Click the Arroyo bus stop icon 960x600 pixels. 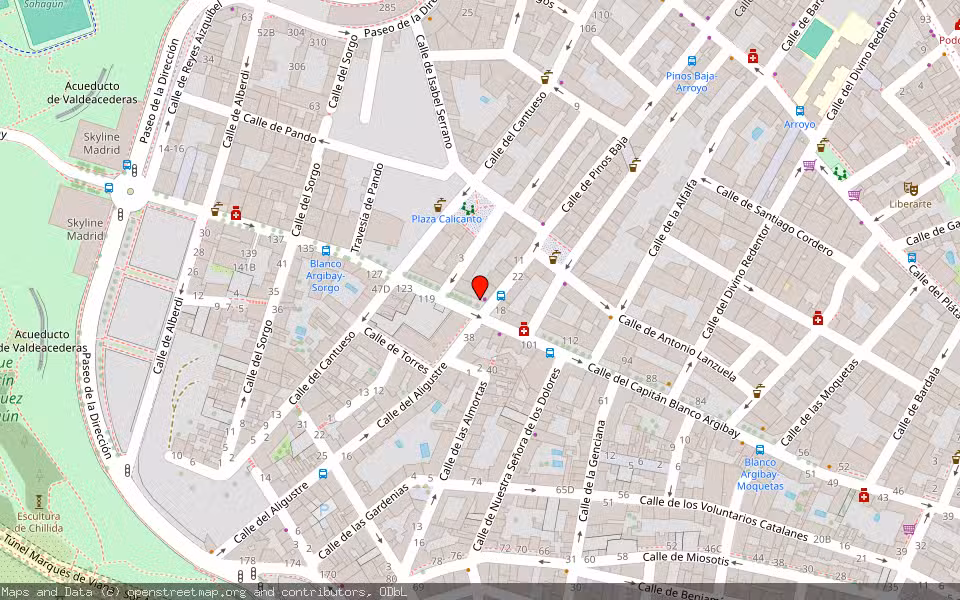coord(800,111)
